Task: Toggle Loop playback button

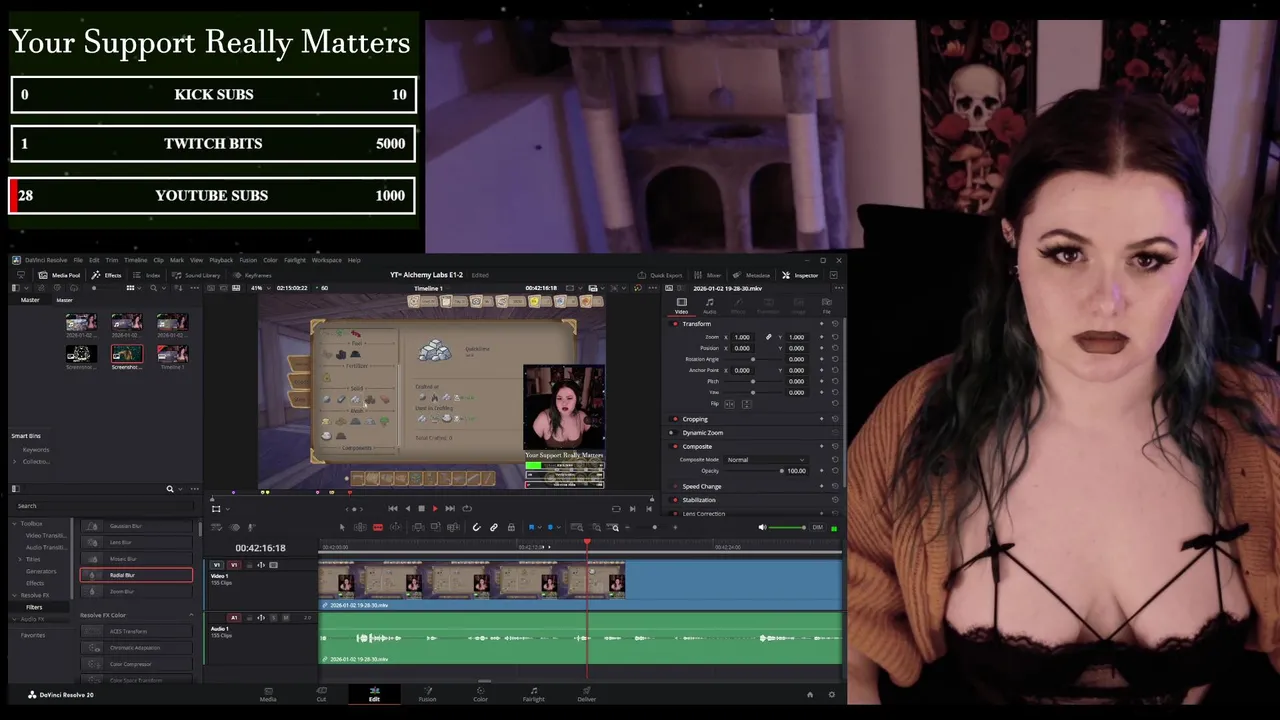Action: coord(467,508)
